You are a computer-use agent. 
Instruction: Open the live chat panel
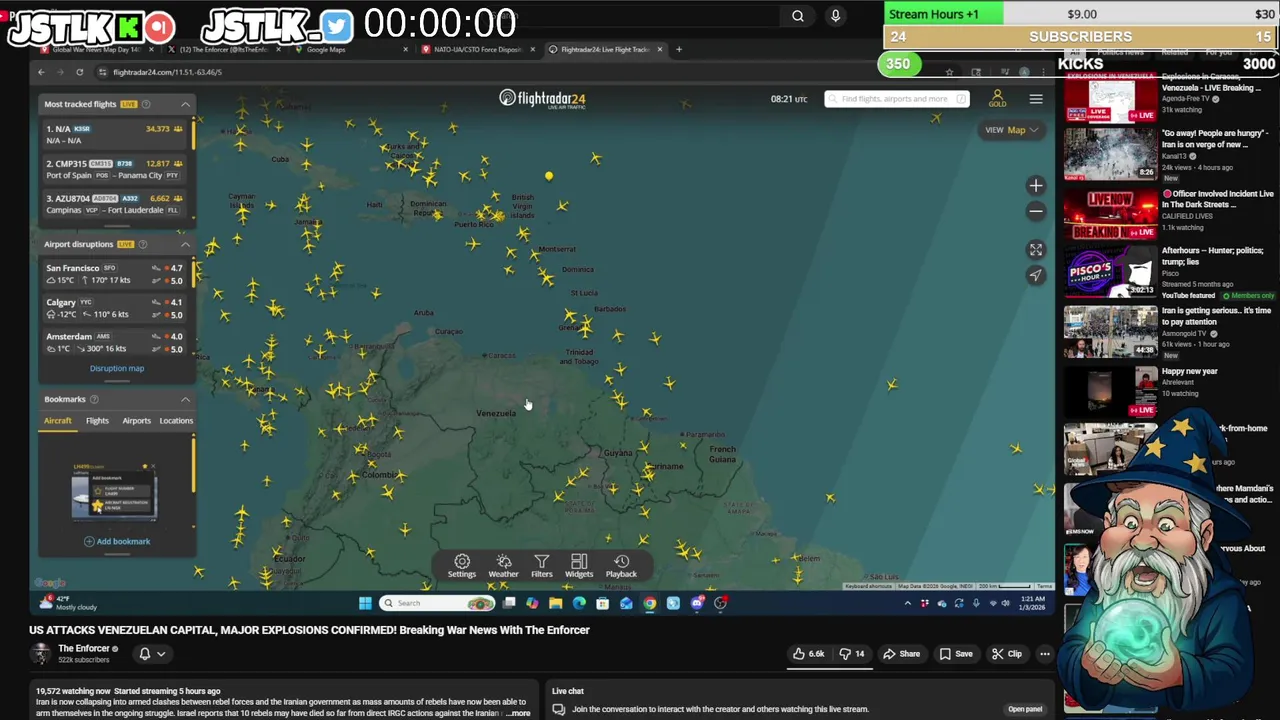point(1025,709)
